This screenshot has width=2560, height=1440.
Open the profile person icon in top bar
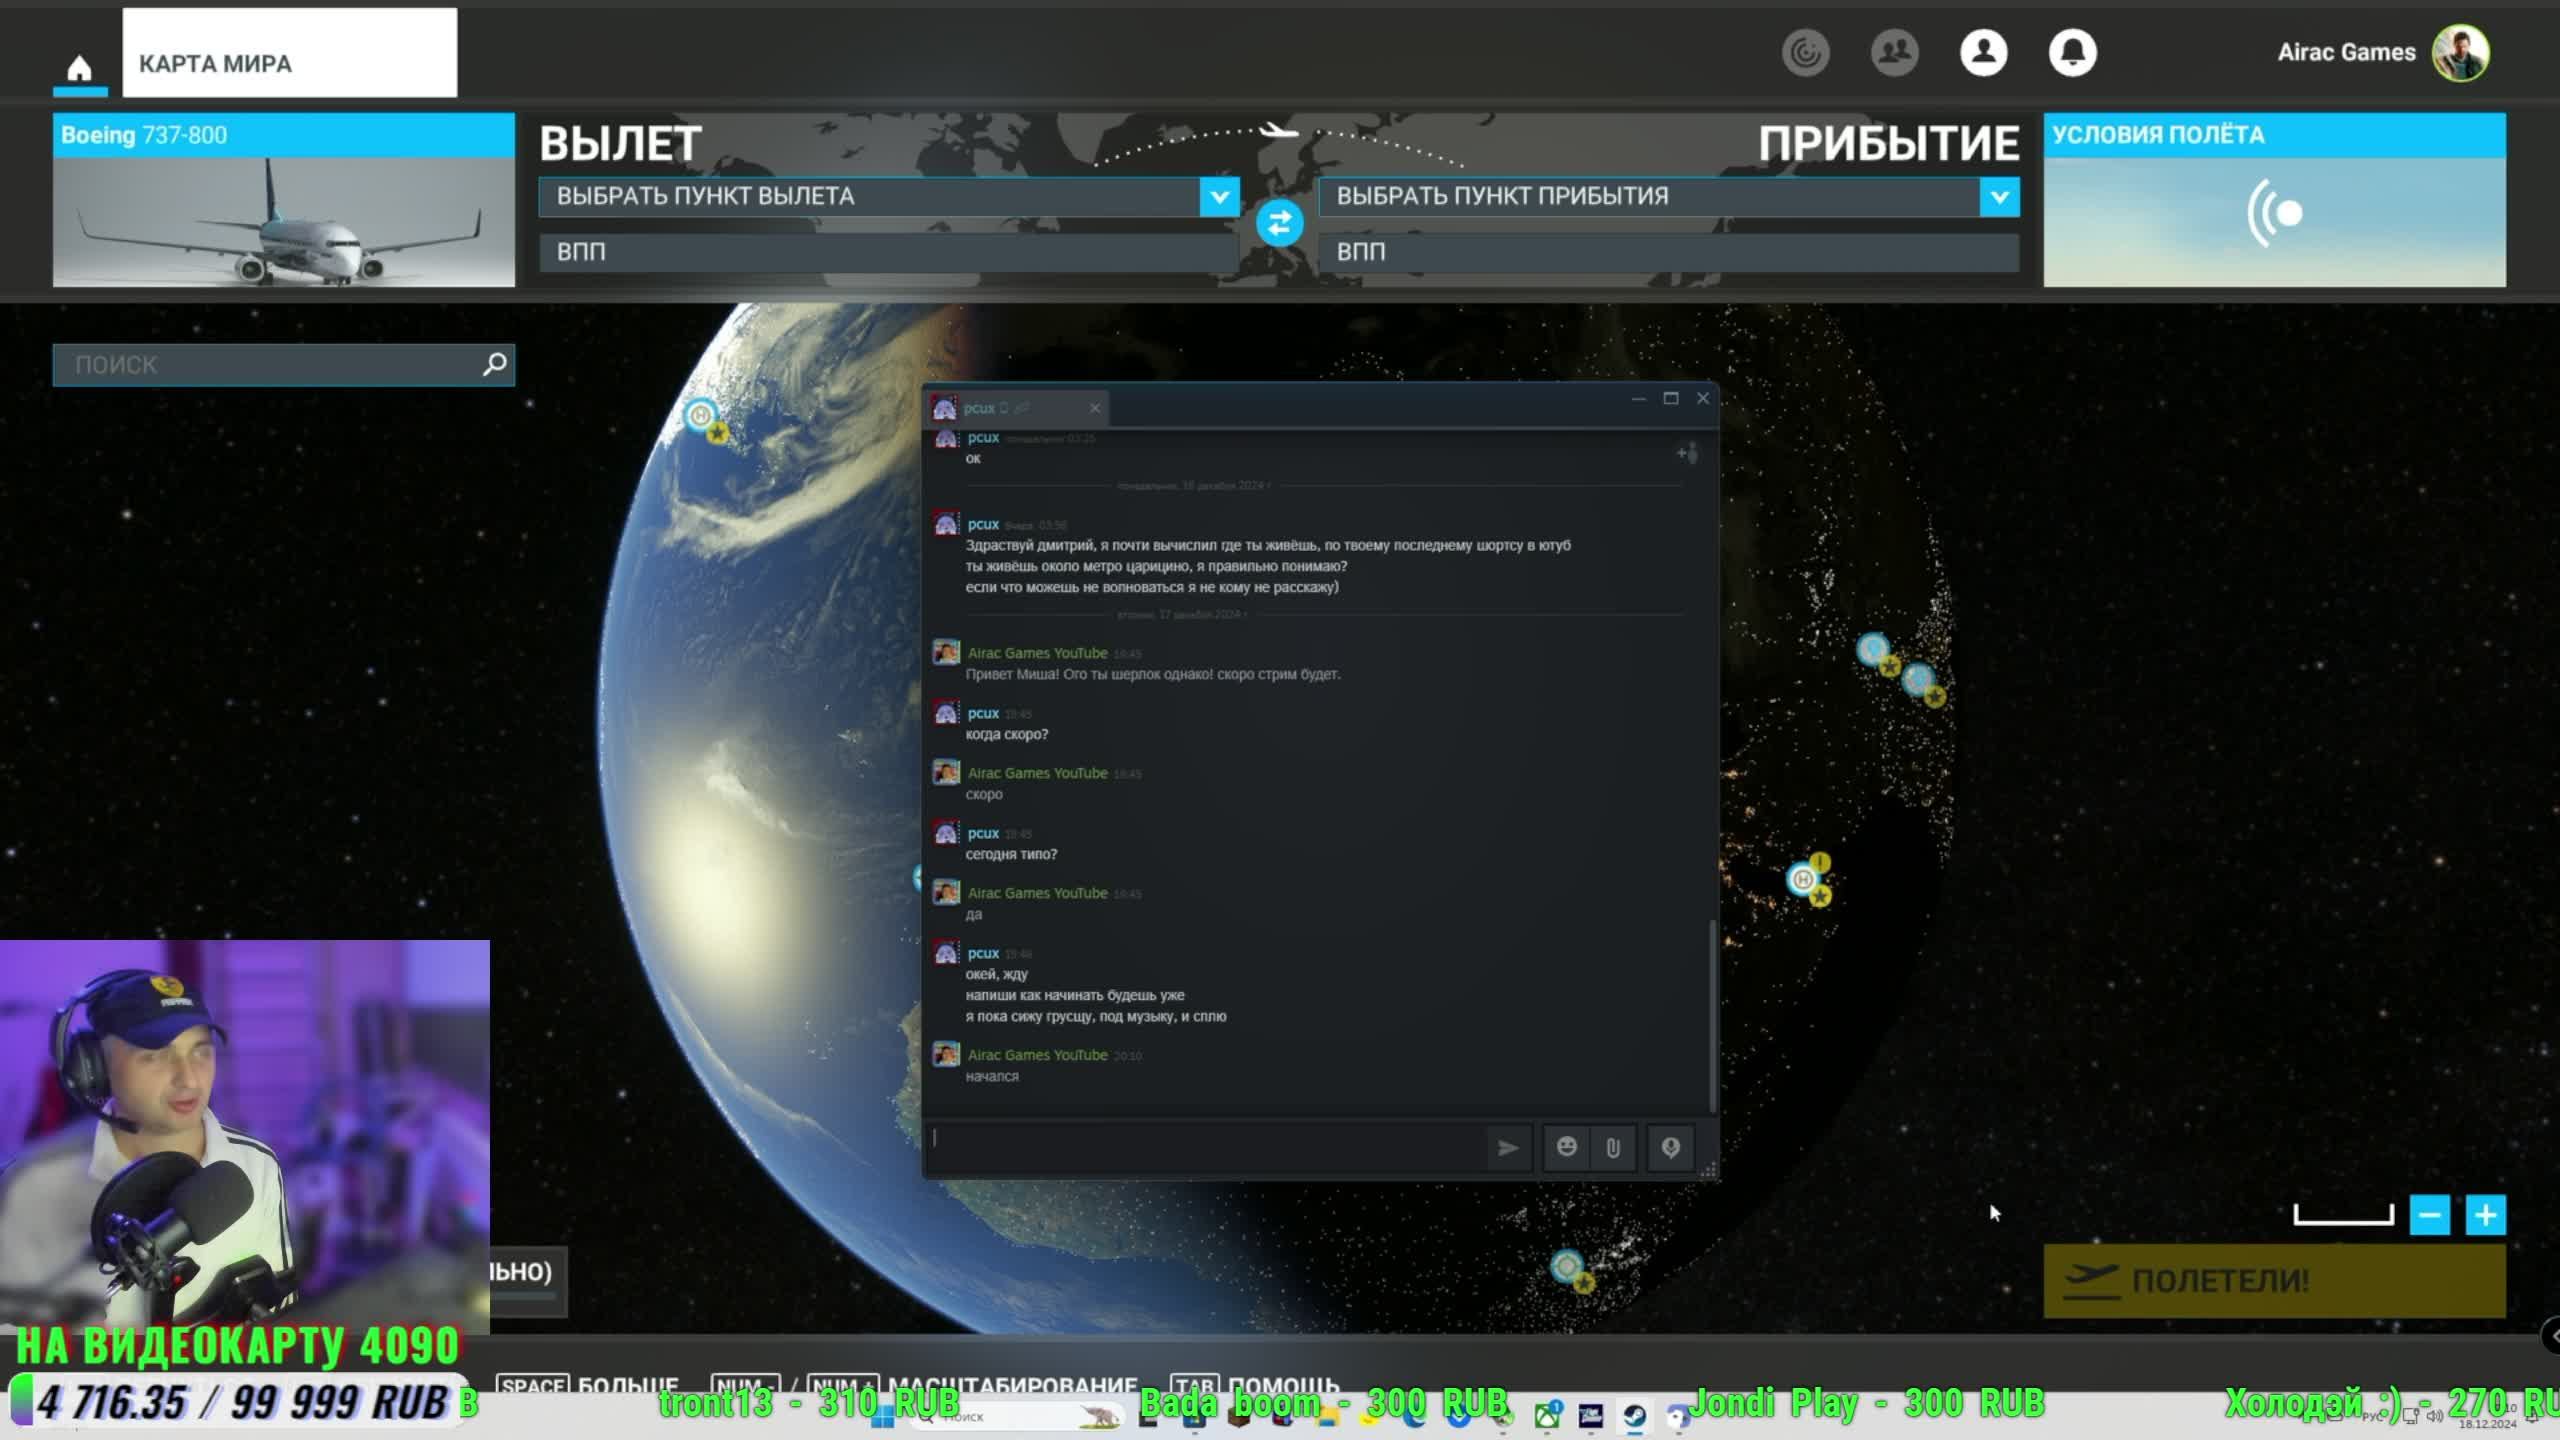(x=1983, y=53)
